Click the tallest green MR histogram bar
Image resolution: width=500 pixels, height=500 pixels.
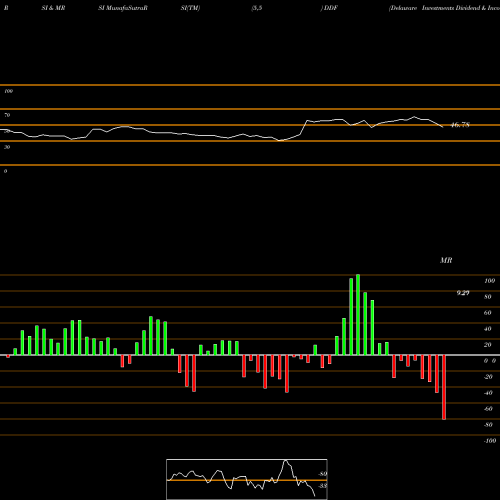click(358, 315)
